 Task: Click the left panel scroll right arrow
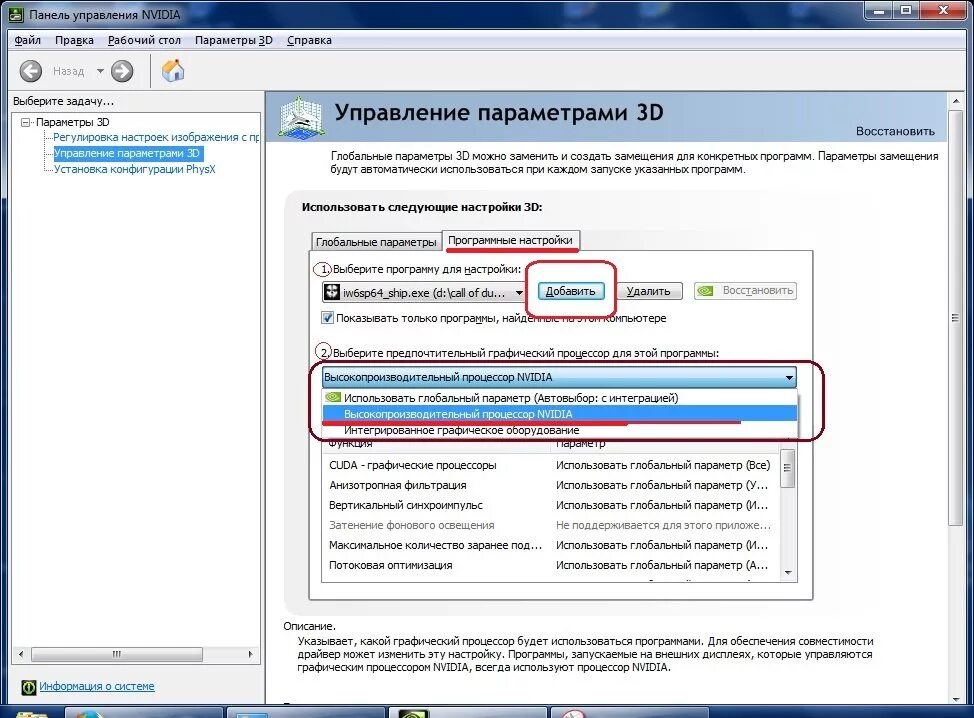[250, 654]
